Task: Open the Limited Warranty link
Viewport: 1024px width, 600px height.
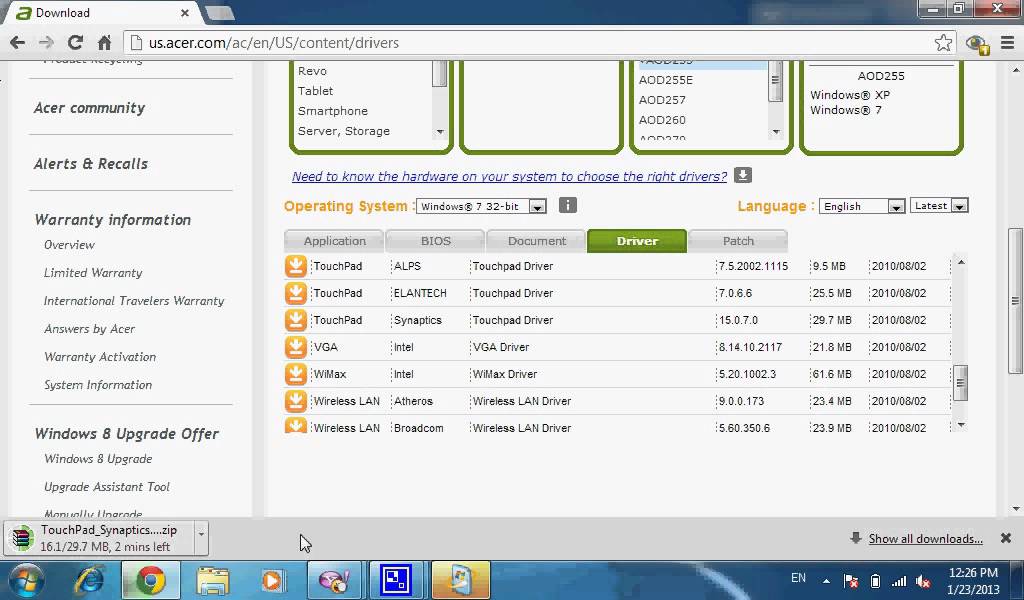Action: coord(93,273)
